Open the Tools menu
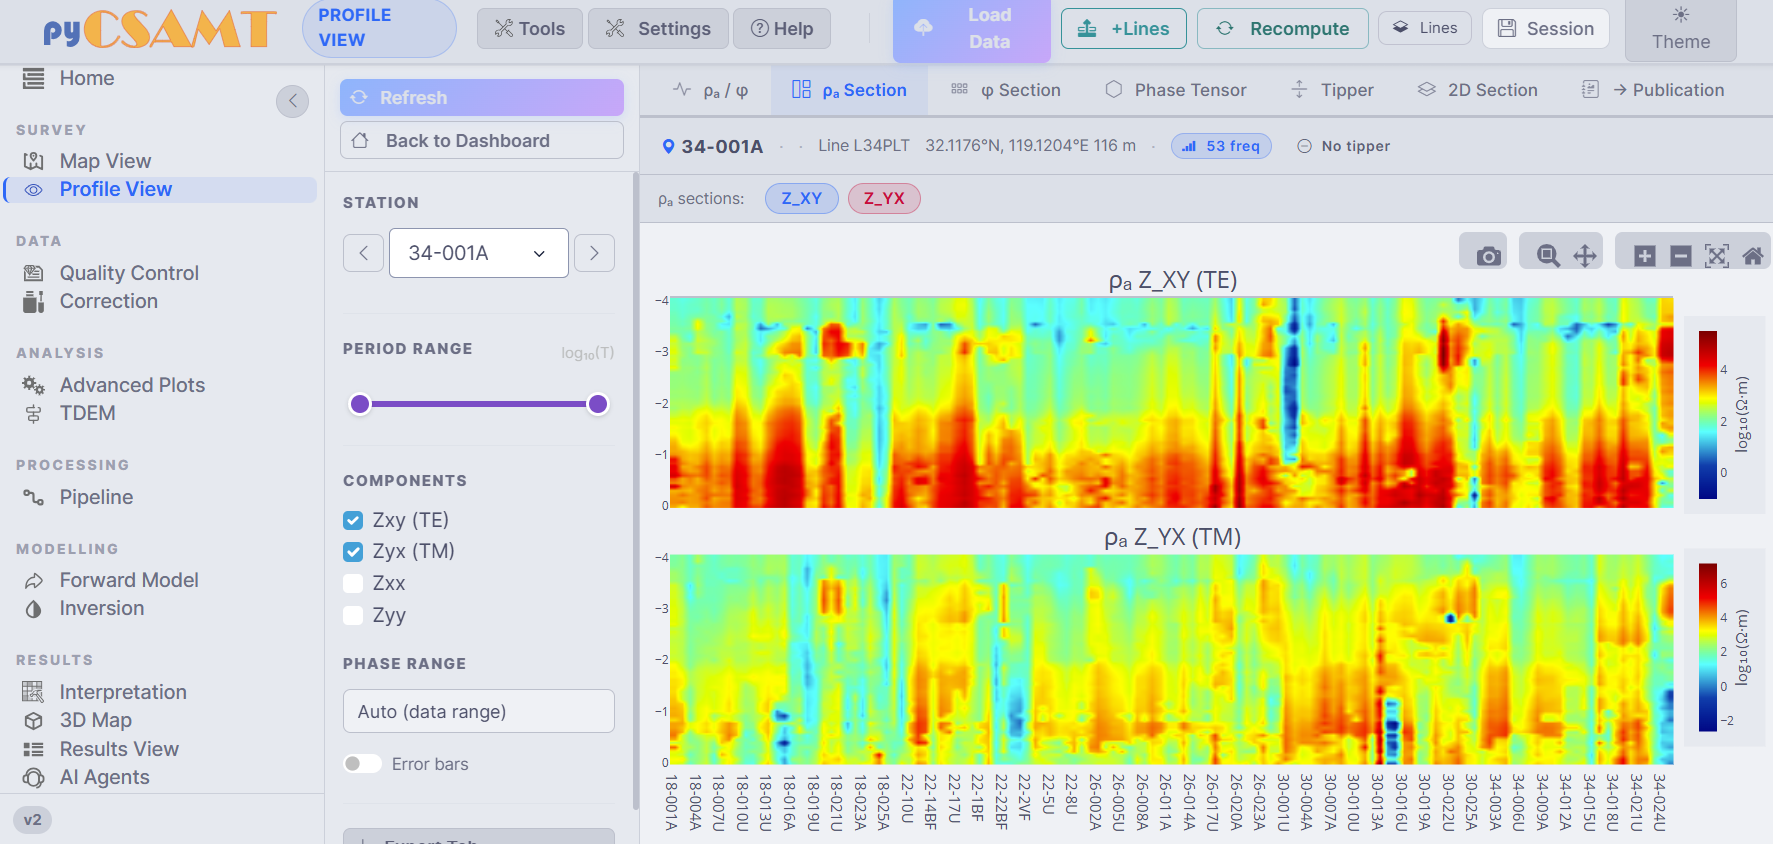The image size is (1773, 844). [x=529, y=29]
